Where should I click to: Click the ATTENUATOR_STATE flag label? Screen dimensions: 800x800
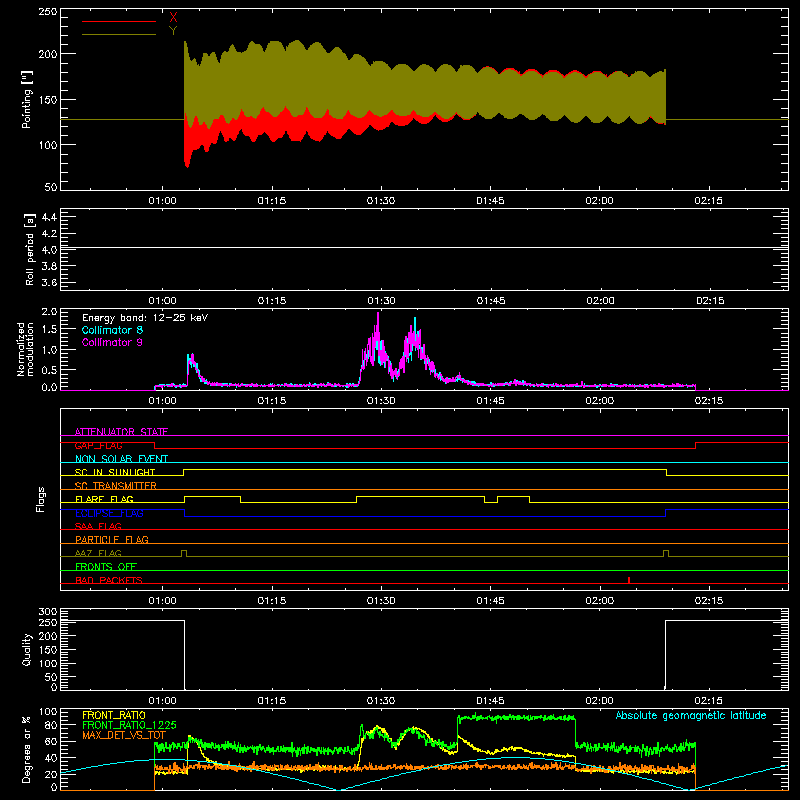pos(121,432)
